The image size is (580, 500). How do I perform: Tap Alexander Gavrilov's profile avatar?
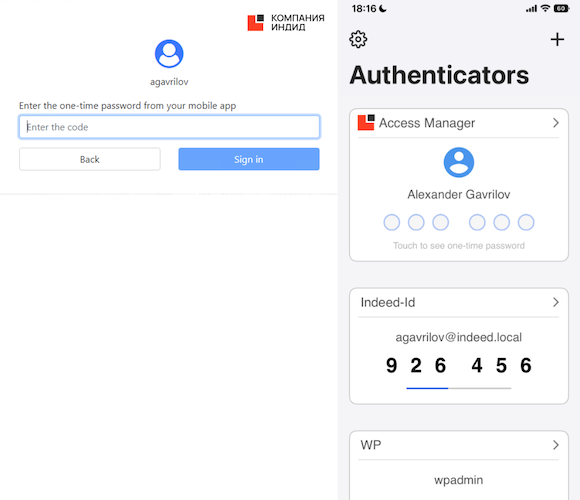(459, 162)
